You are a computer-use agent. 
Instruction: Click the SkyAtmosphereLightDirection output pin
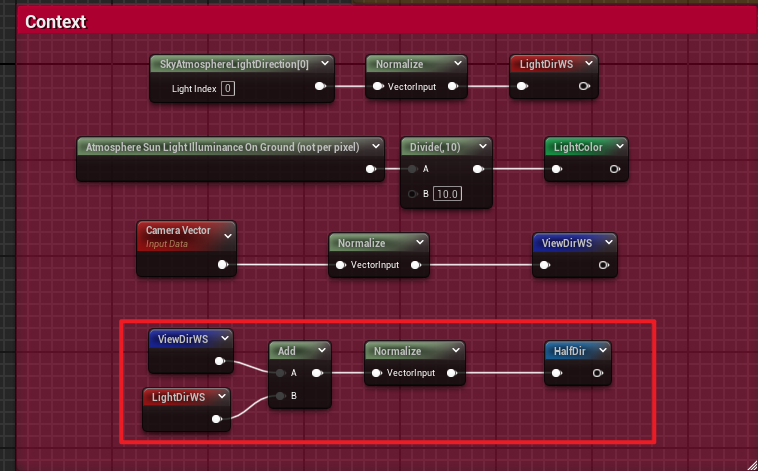point(321,87)
